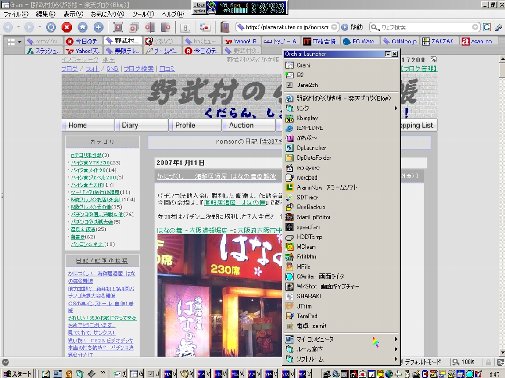Screen dimensions: 505x378
Task: Switch to the Yahoo!天 tab
Action: tap(83, 51)
